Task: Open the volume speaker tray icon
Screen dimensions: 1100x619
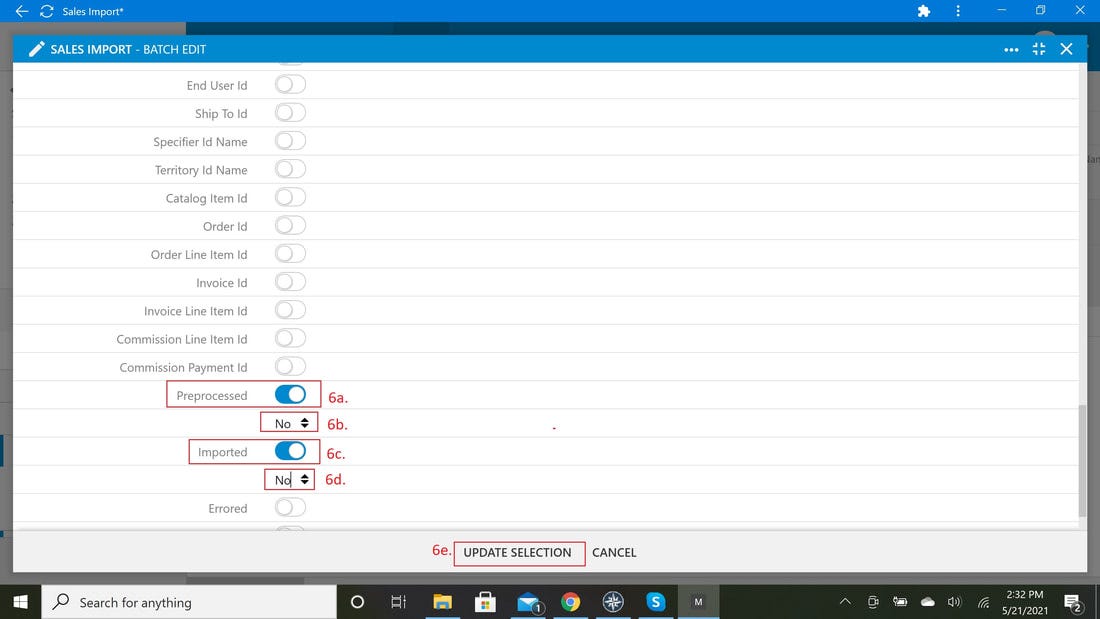Action: click(954, 601)
